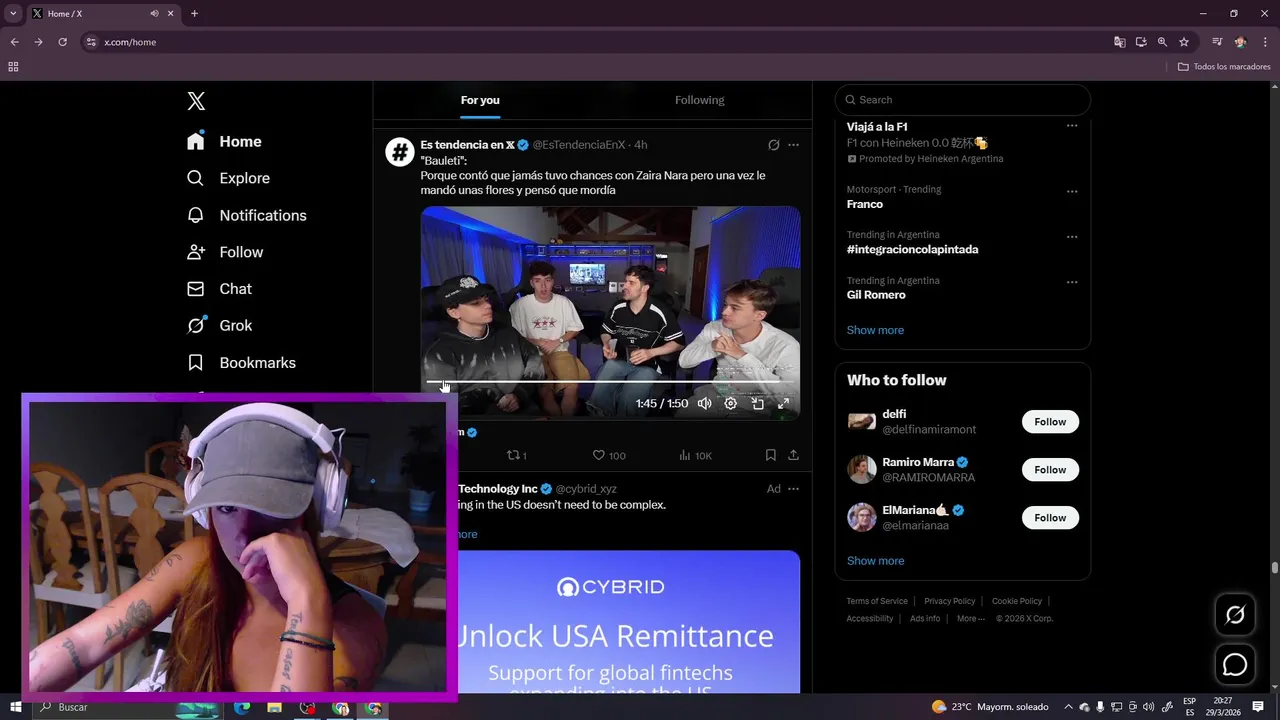Open the Windows Start menu
The image size is (1280, 720).
click(x=15, y=707)
